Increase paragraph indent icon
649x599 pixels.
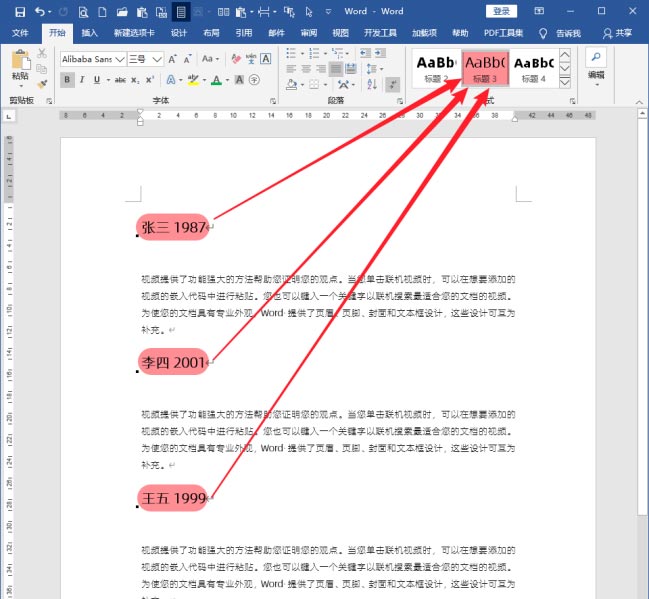(380, 53)
